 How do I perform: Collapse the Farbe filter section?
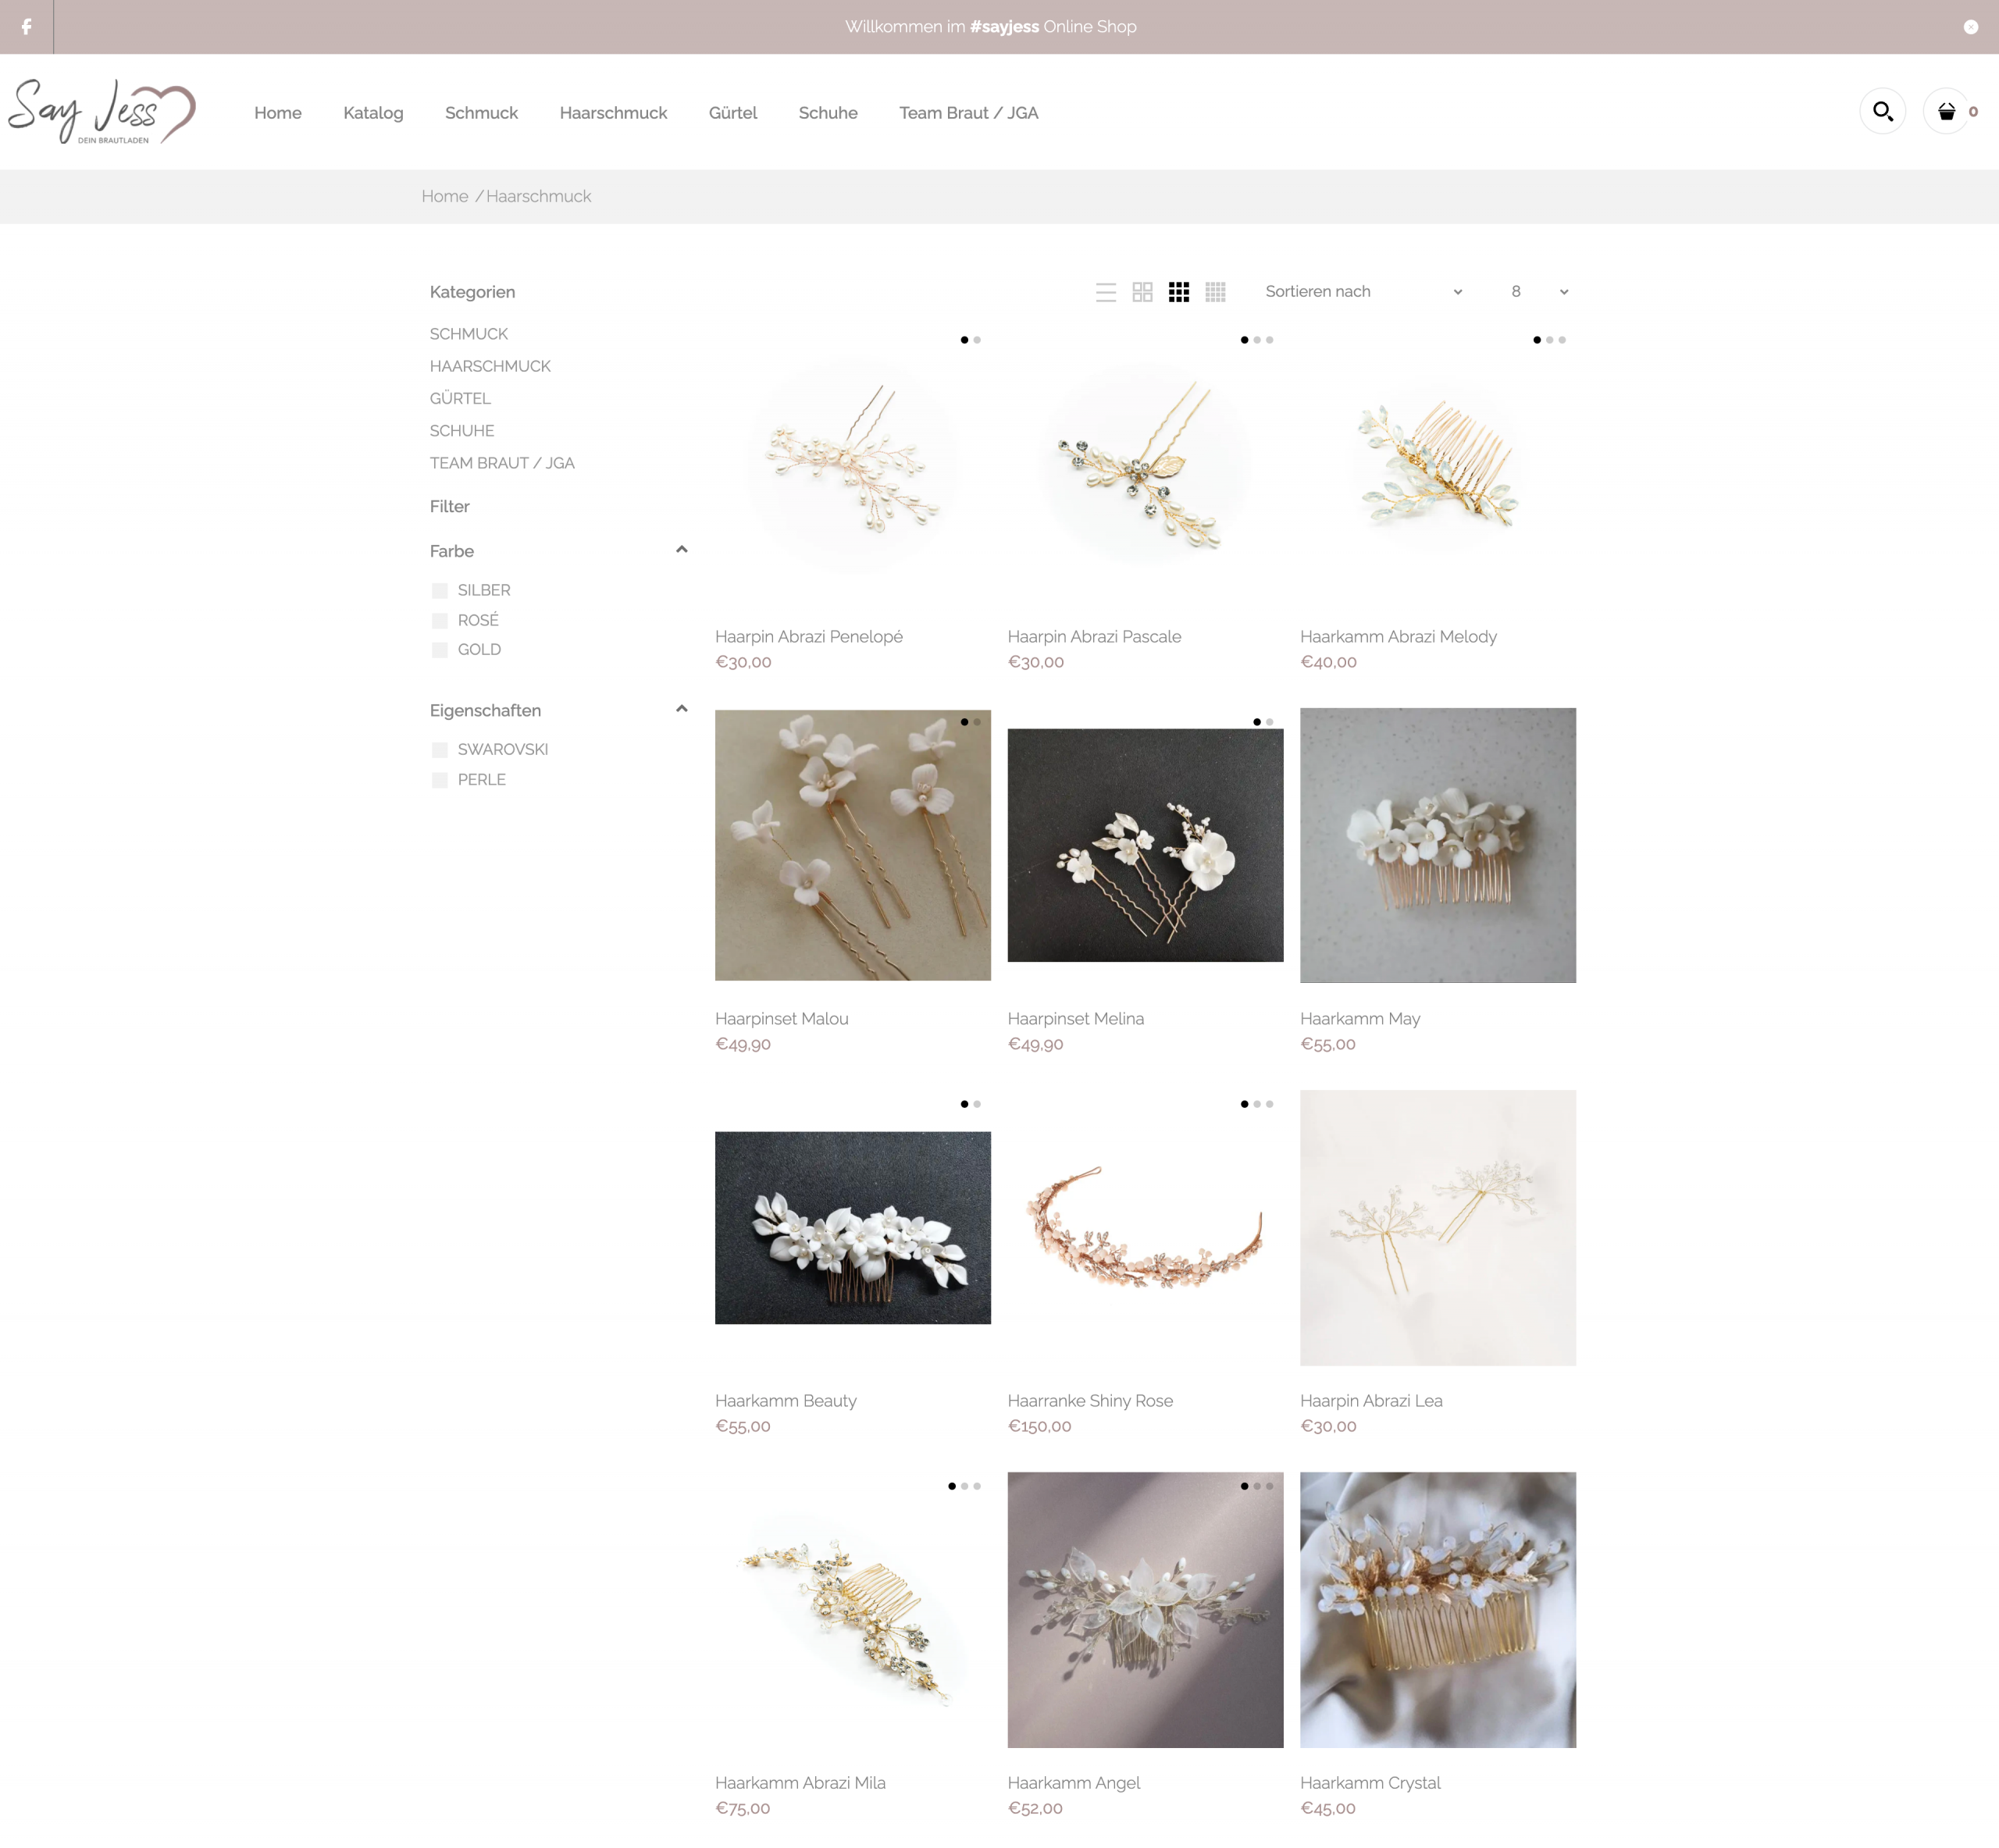pos(681,550)
